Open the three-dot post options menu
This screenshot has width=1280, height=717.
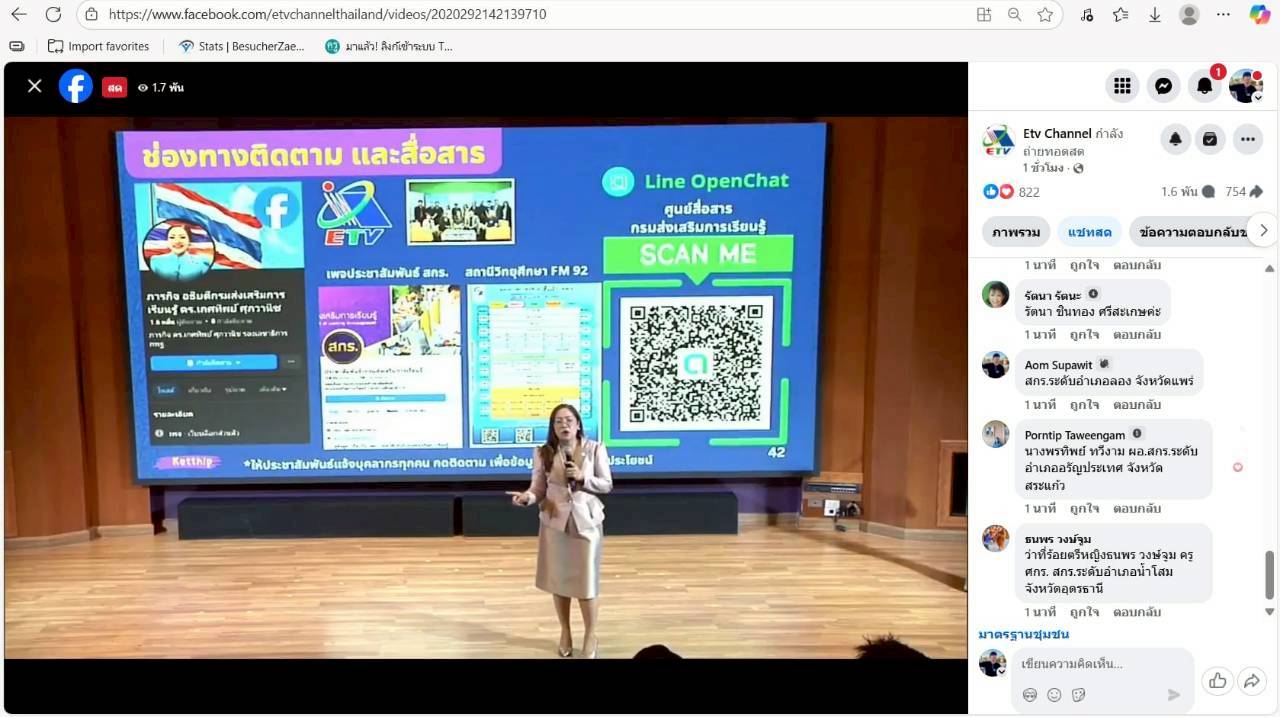coord(1247,140)
